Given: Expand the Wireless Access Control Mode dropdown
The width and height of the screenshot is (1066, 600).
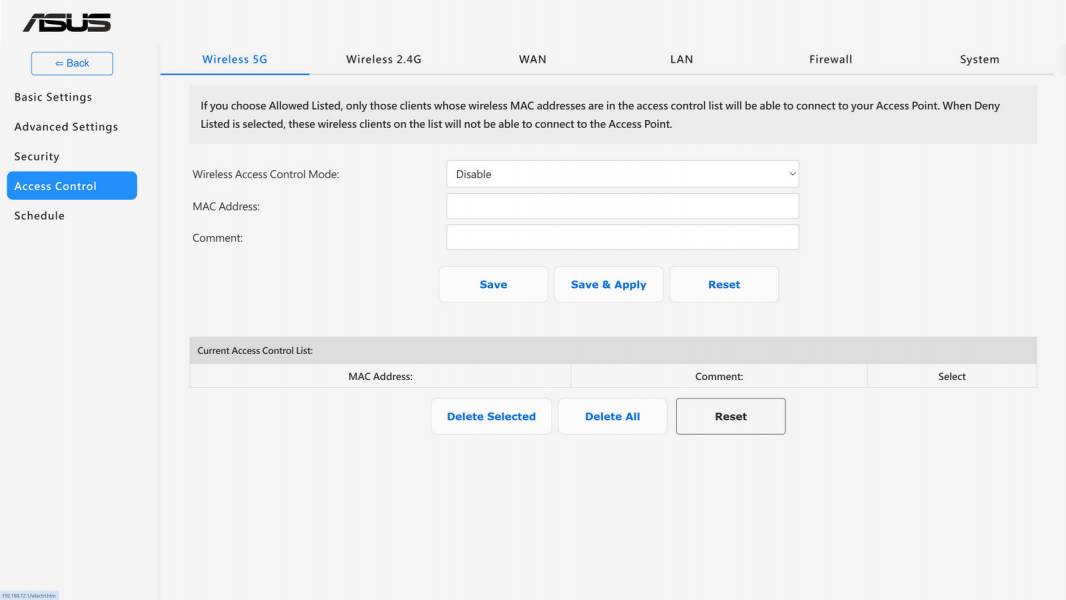Looking at the screenshot, I should (622, 174).
